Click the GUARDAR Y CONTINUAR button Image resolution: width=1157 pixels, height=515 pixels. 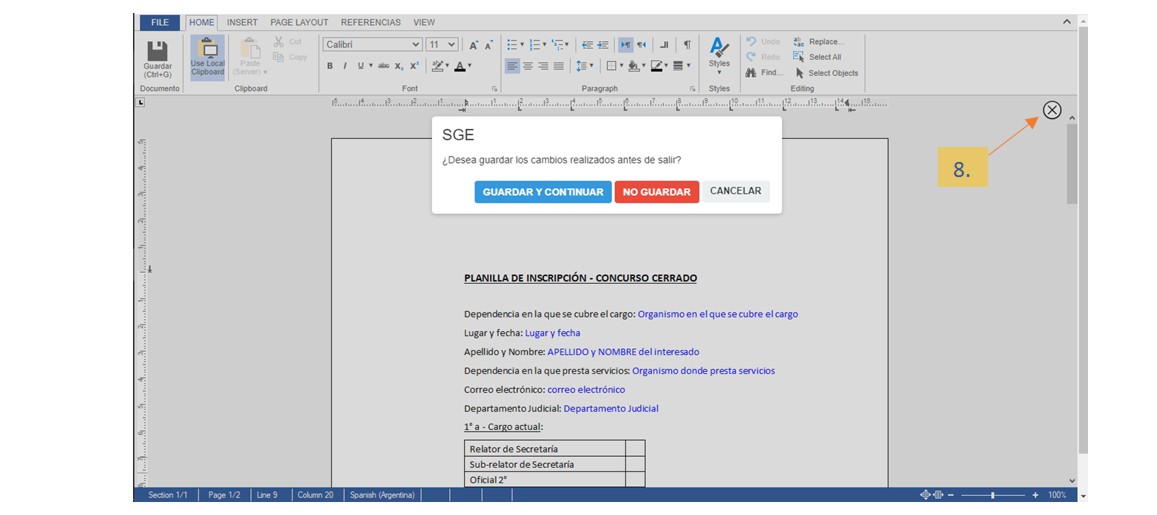click(x=542, y=192)
